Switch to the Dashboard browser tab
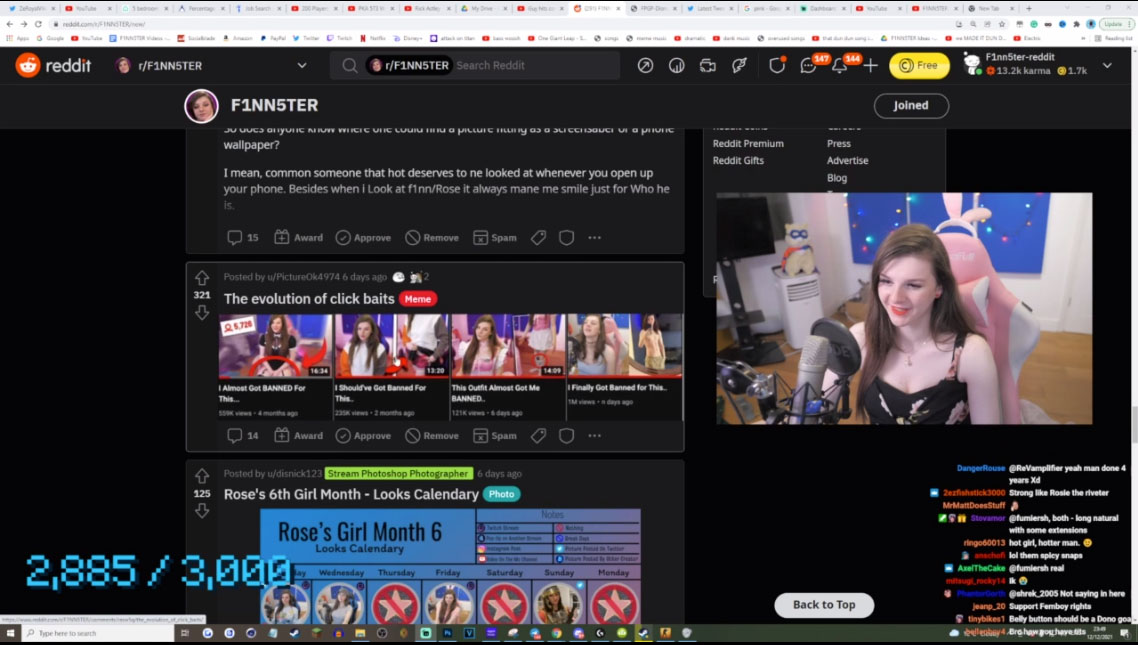Screen dimensions: 1138x645 click(x=822, y=9)
